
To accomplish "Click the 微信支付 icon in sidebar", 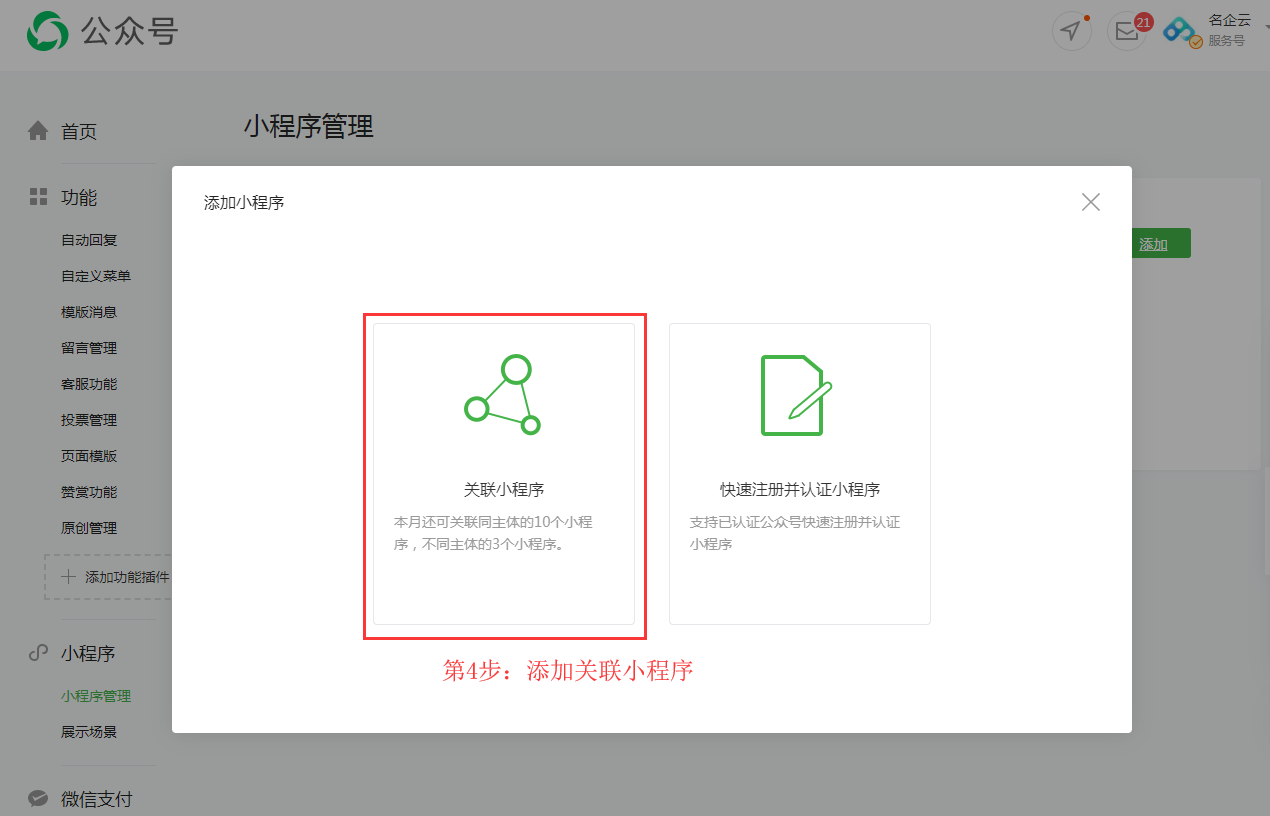I will pyautogui.click(x=38, y=799).
